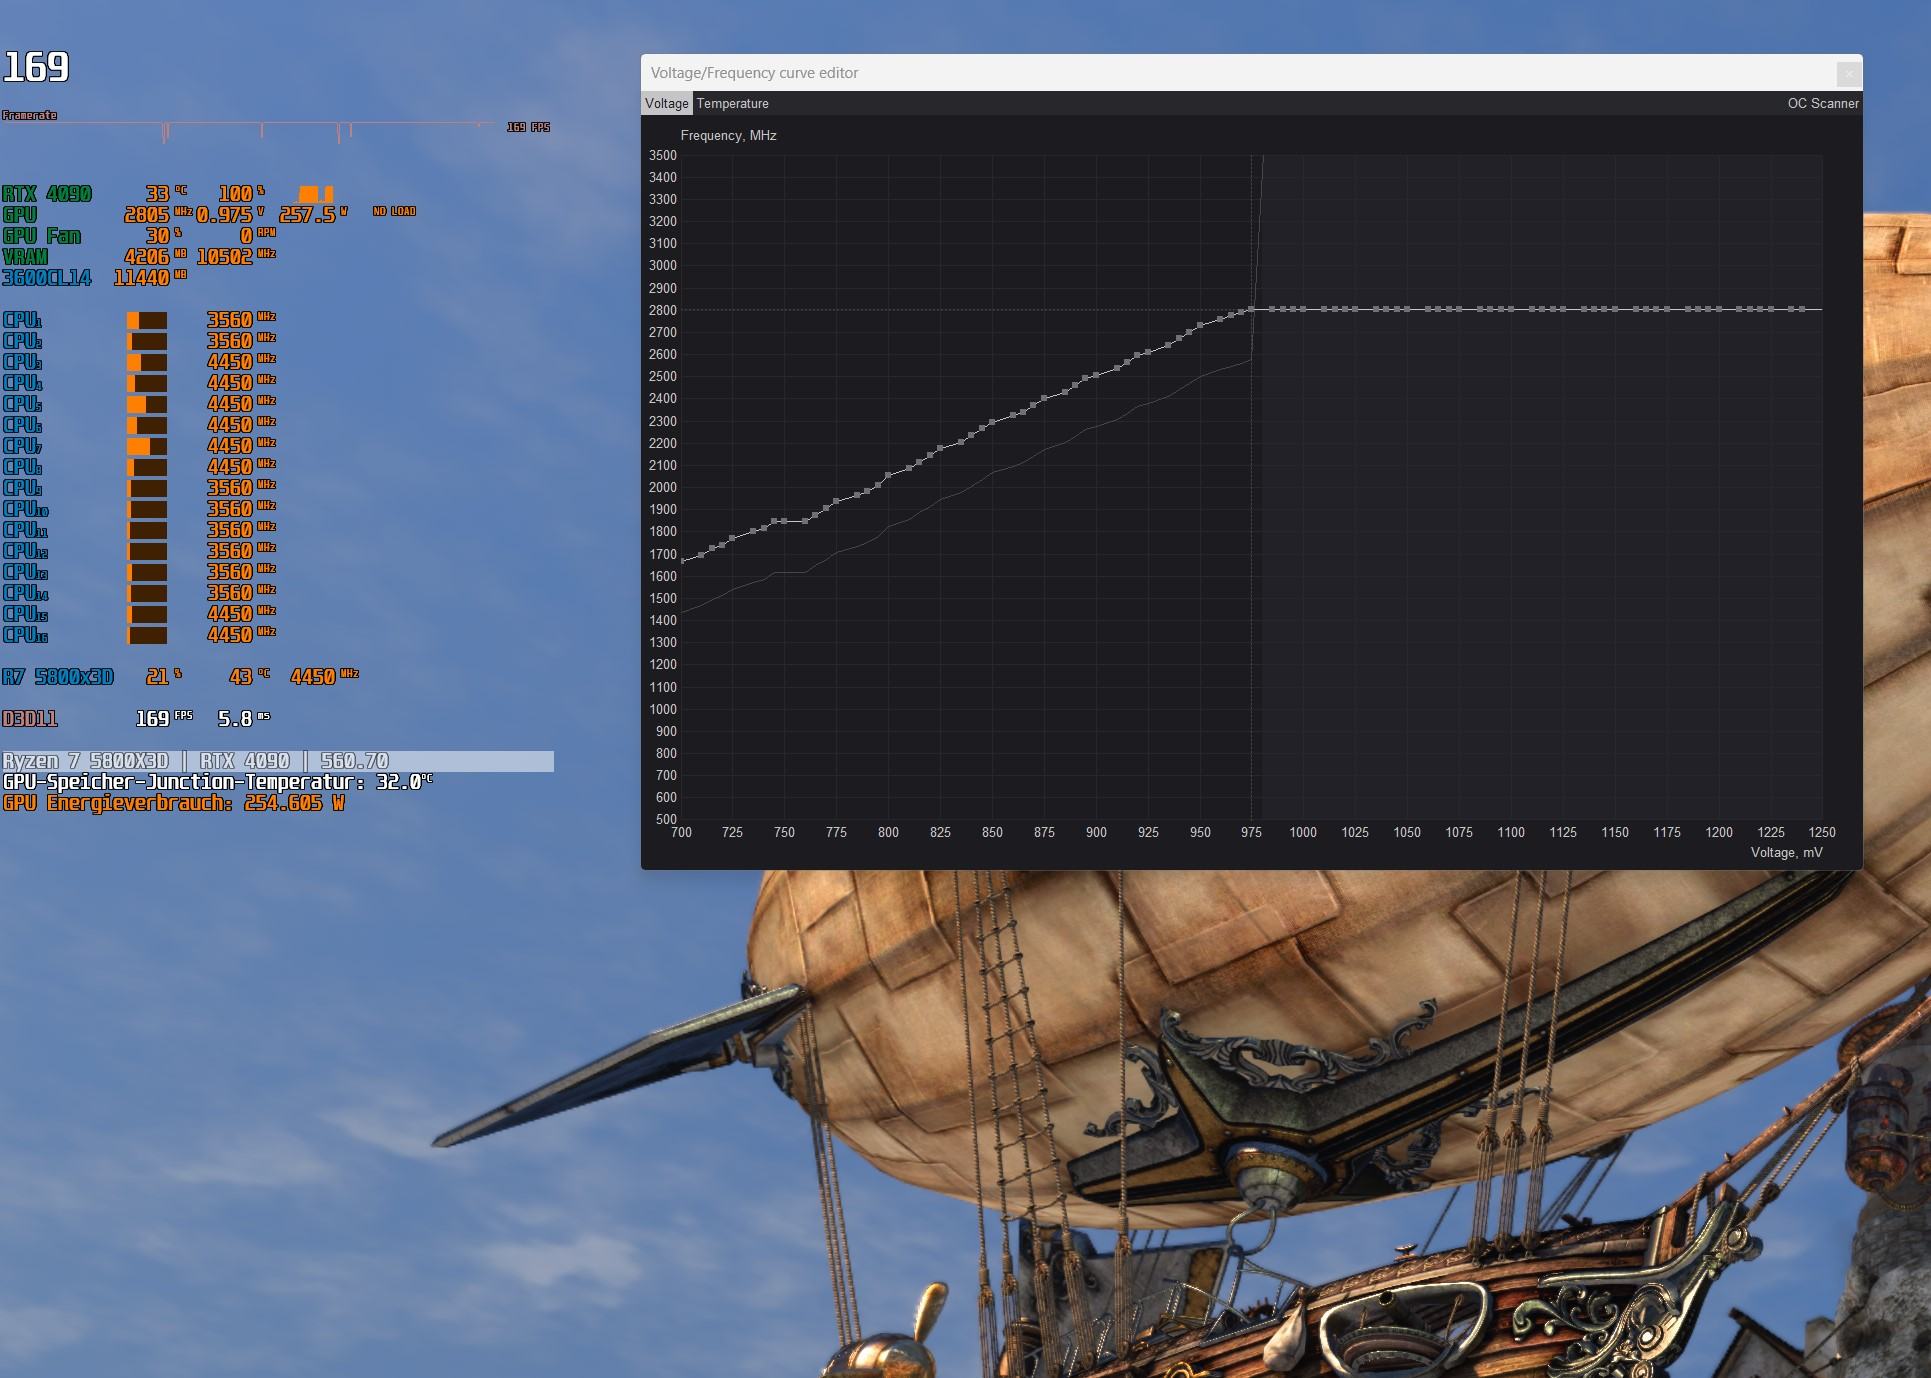This screenshot has height=1378, width=1931.
Task: Click the last curve point on the flat line
Action: tap(1803, 309)
